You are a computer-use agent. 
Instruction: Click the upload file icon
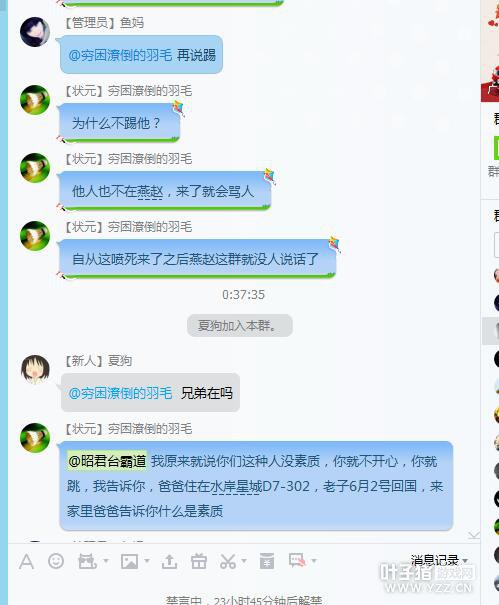(169, 561)
